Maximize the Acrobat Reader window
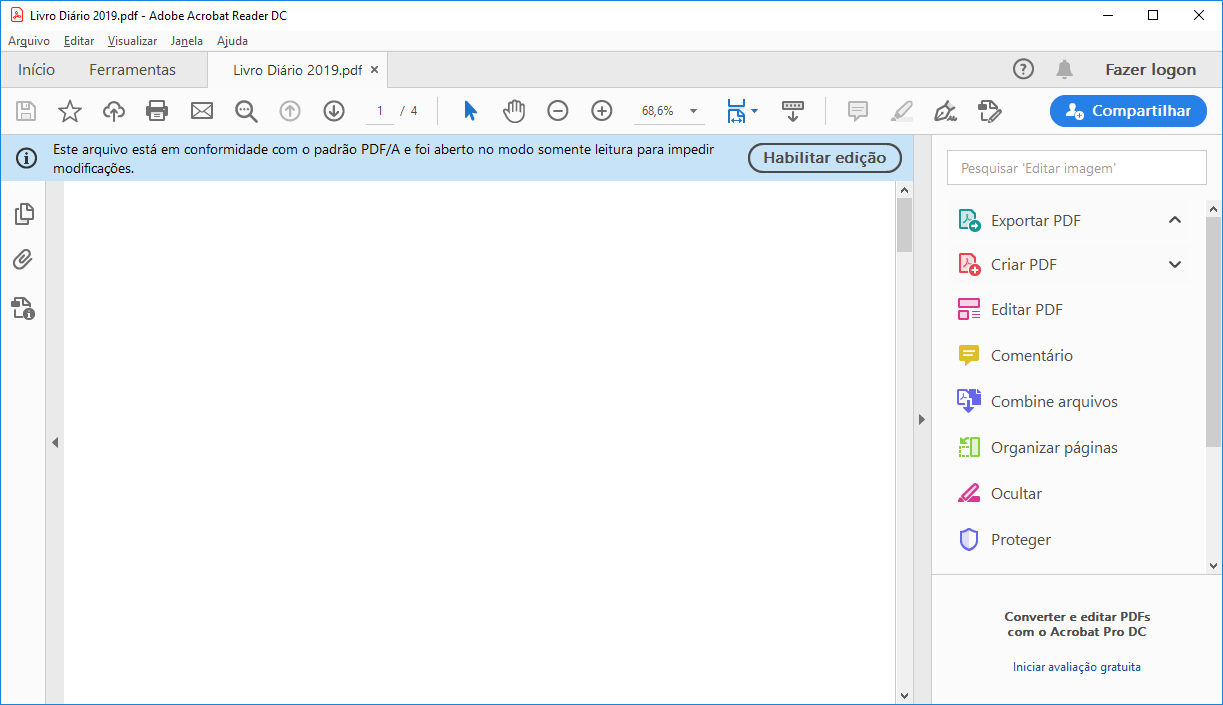This screenshot has height=705, width=1223. coord(1153,15)
